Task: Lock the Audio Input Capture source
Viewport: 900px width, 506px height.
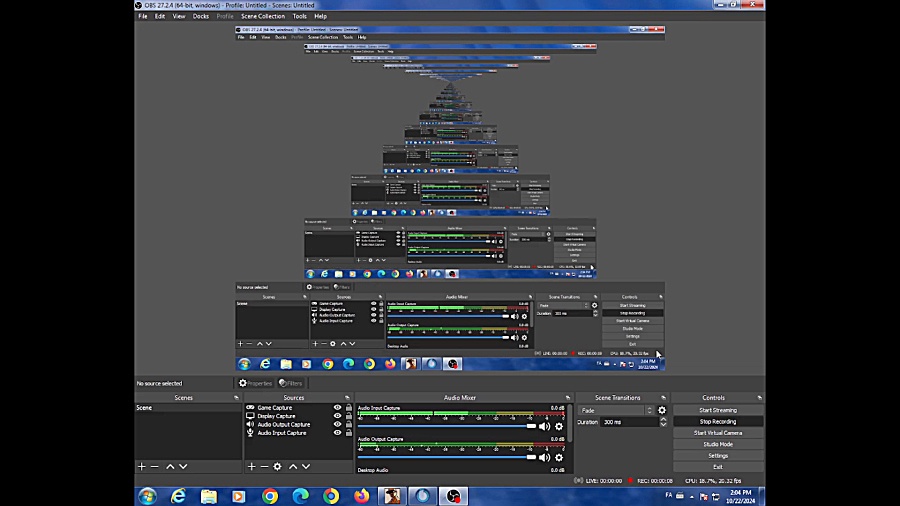Action: pyautogui.click(x=348, y=433)
